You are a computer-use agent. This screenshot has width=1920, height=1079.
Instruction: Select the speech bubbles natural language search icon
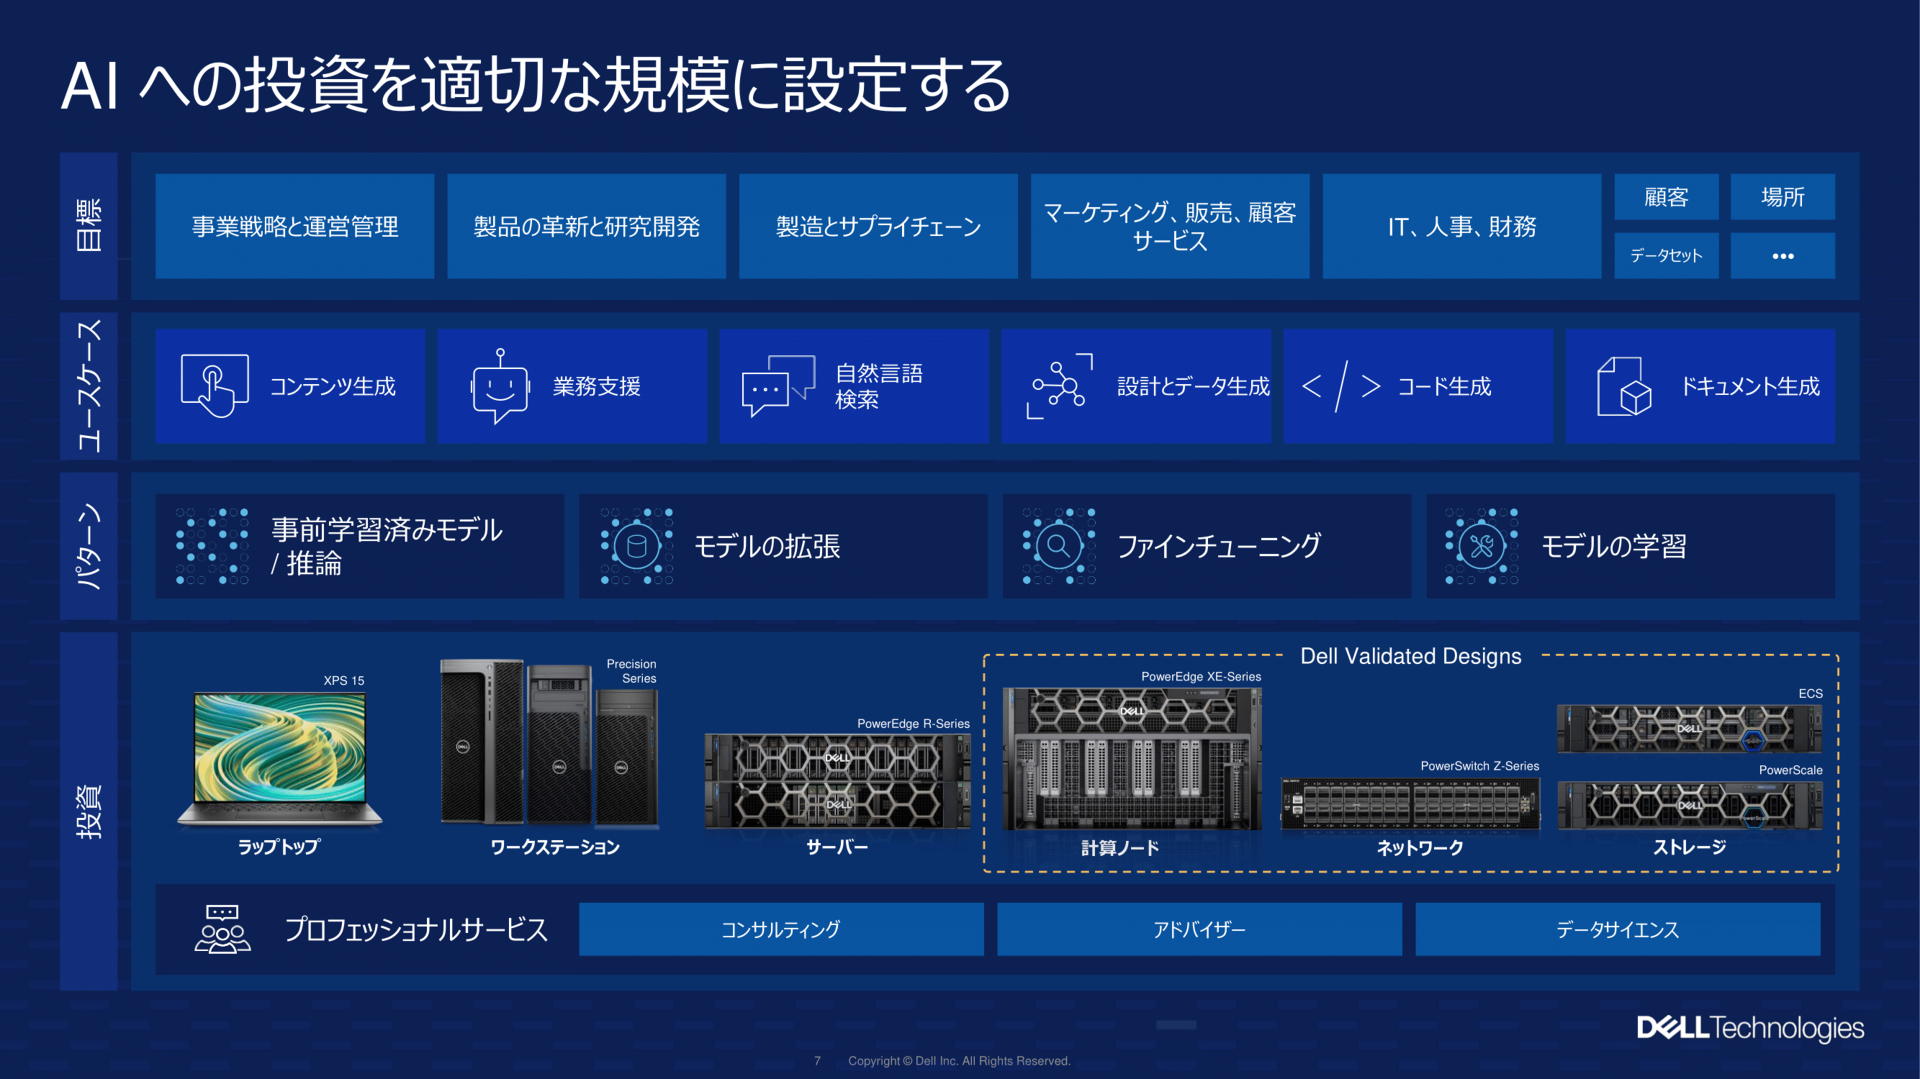(x=777, y=386)
